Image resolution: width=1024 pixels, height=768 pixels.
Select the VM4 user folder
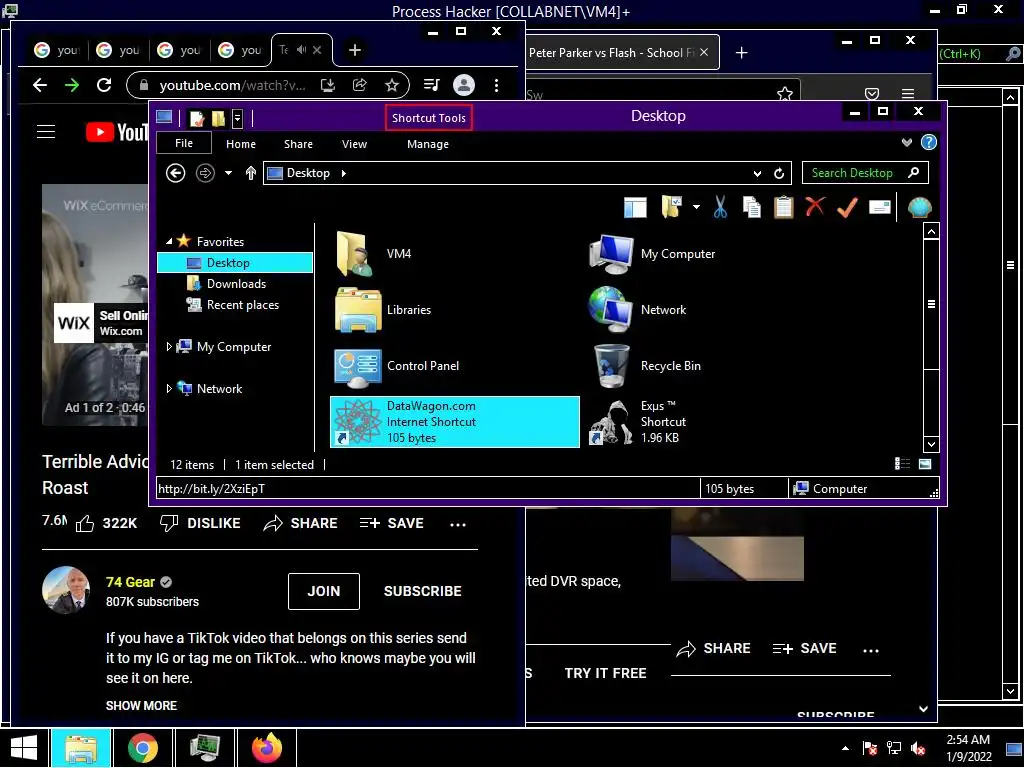click(x=455, y=253)
